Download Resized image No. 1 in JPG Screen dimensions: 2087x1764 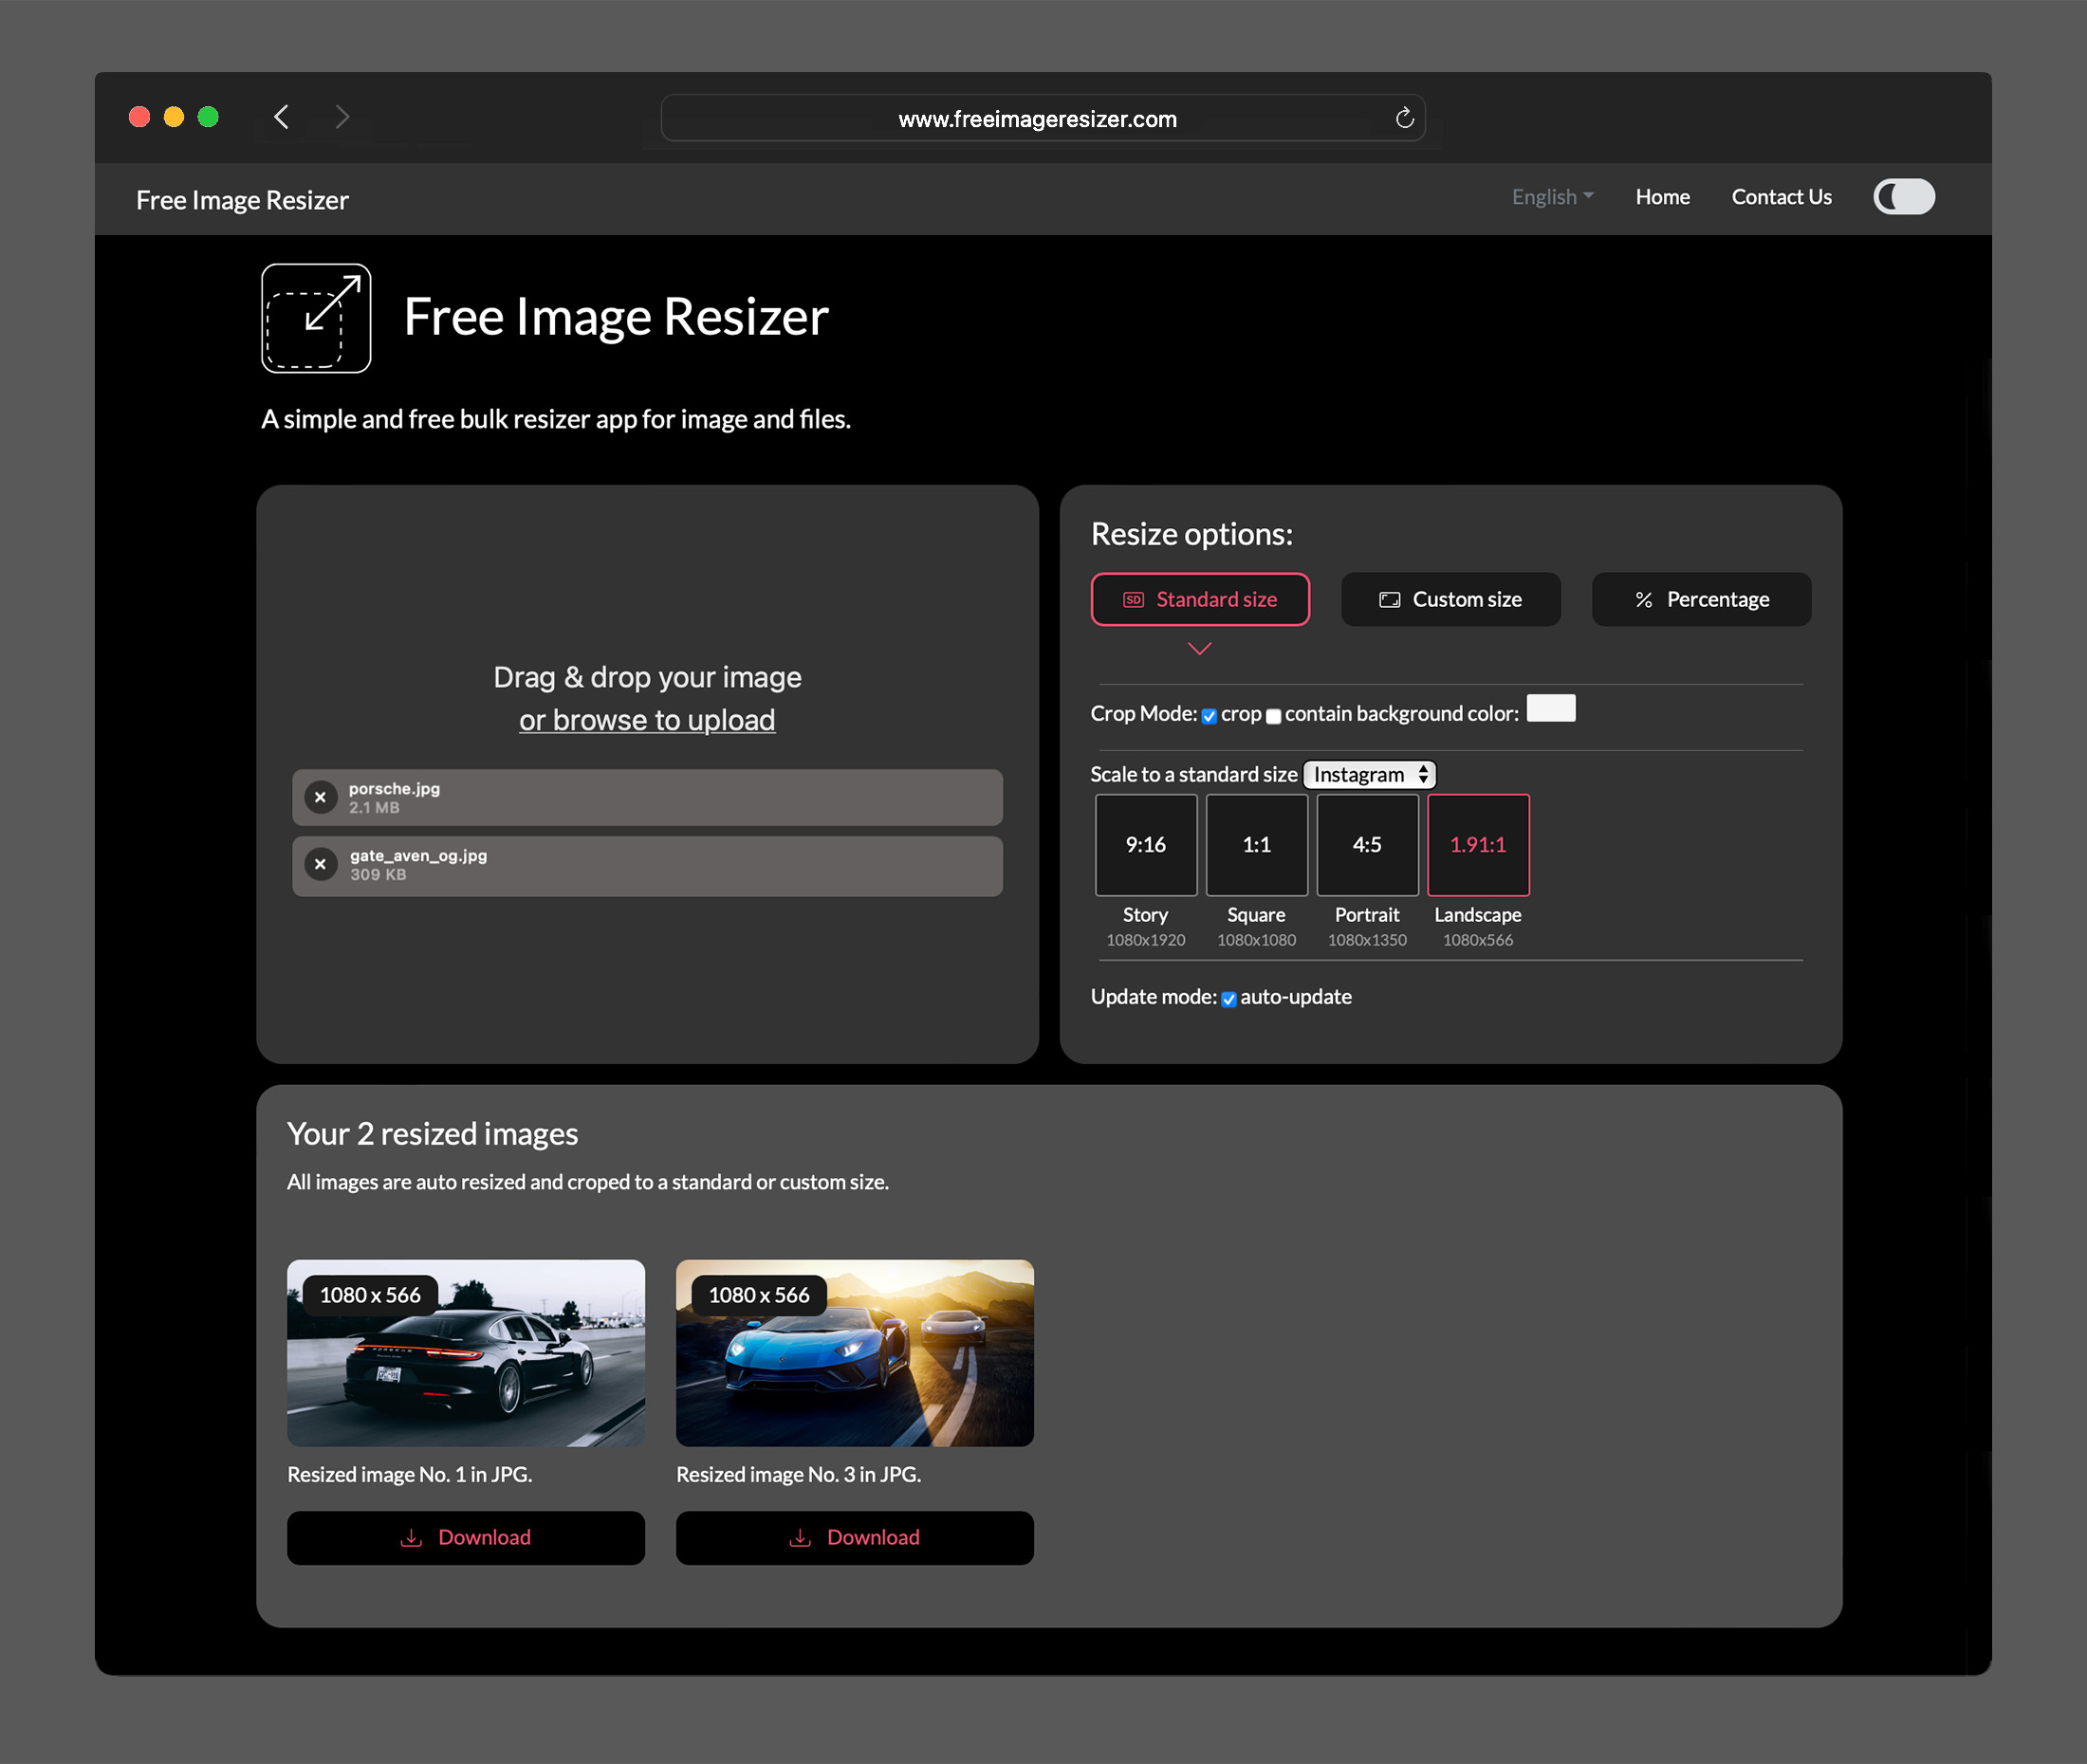coord(466,1536)
